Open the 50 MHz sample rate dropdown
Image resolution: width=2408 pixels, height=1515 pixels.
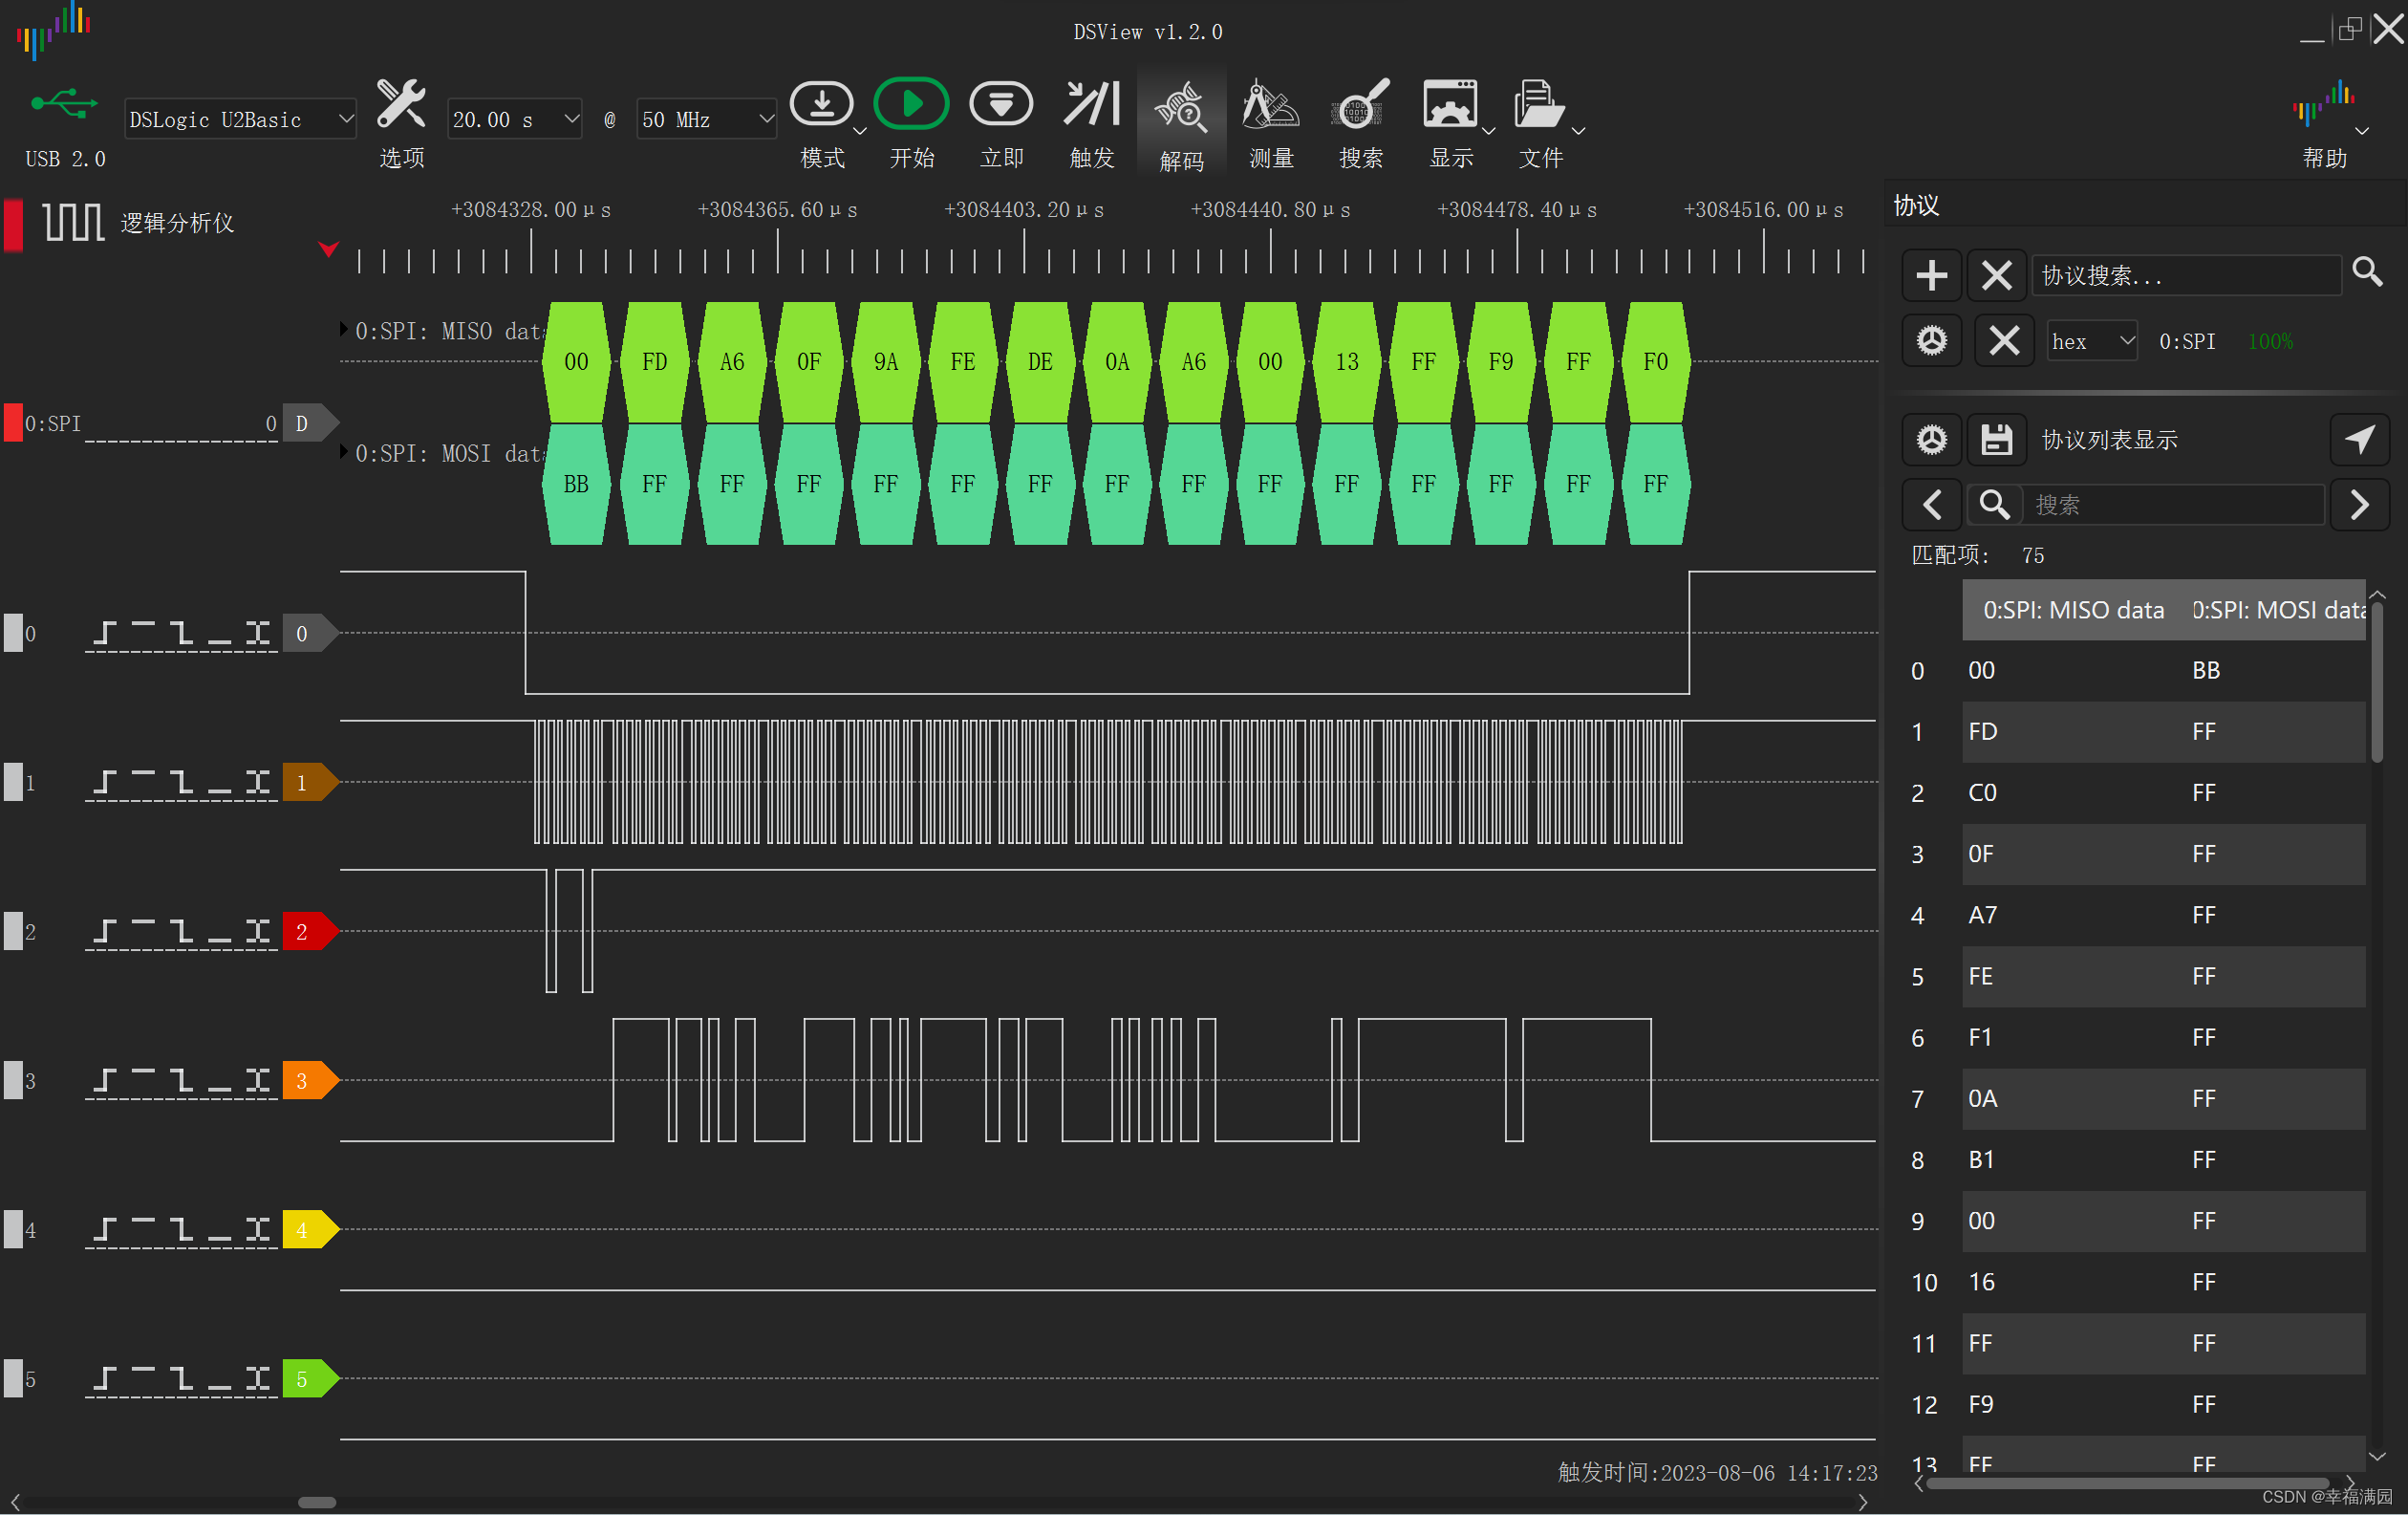tap(706, 120)
